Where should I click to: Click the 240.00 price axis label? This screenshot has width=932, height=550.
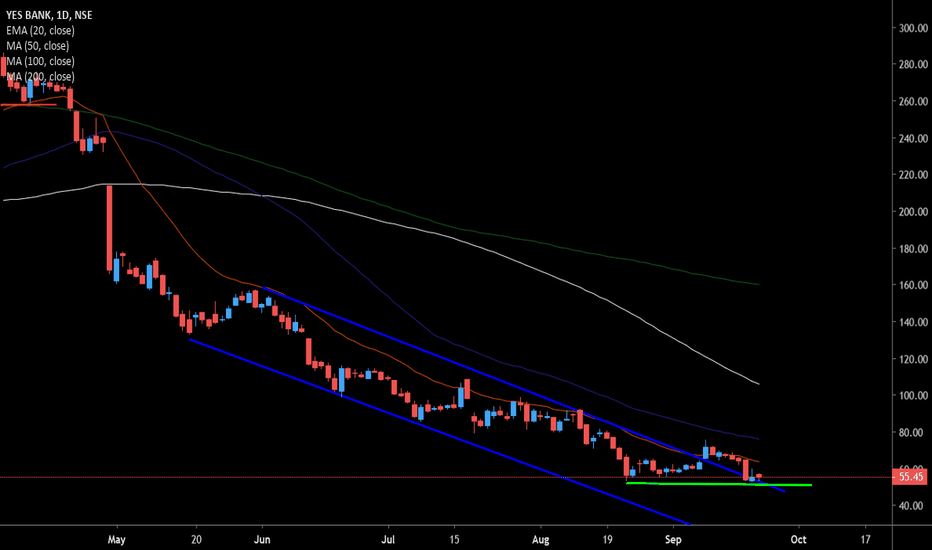point(913,139)
